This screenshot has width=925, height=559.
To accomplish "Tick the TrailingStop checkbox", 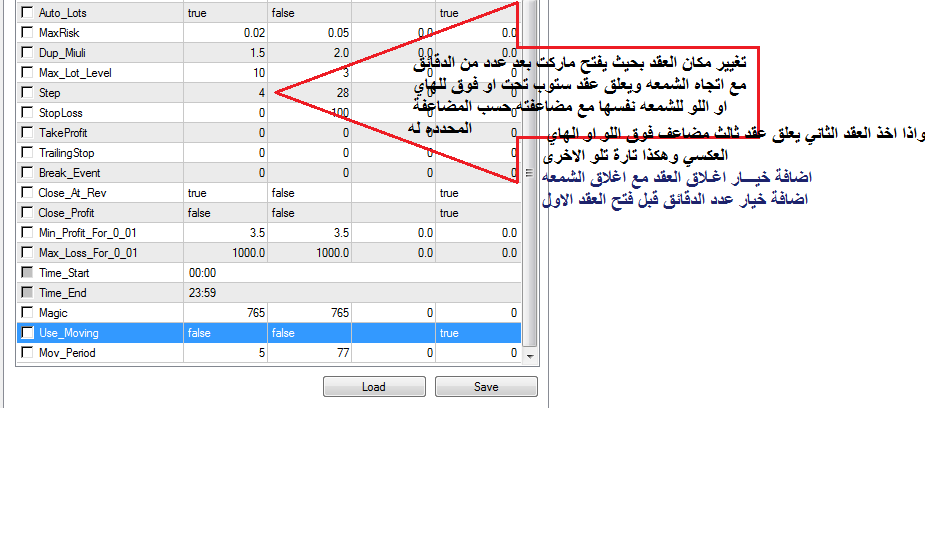I will tap(27, 153).
